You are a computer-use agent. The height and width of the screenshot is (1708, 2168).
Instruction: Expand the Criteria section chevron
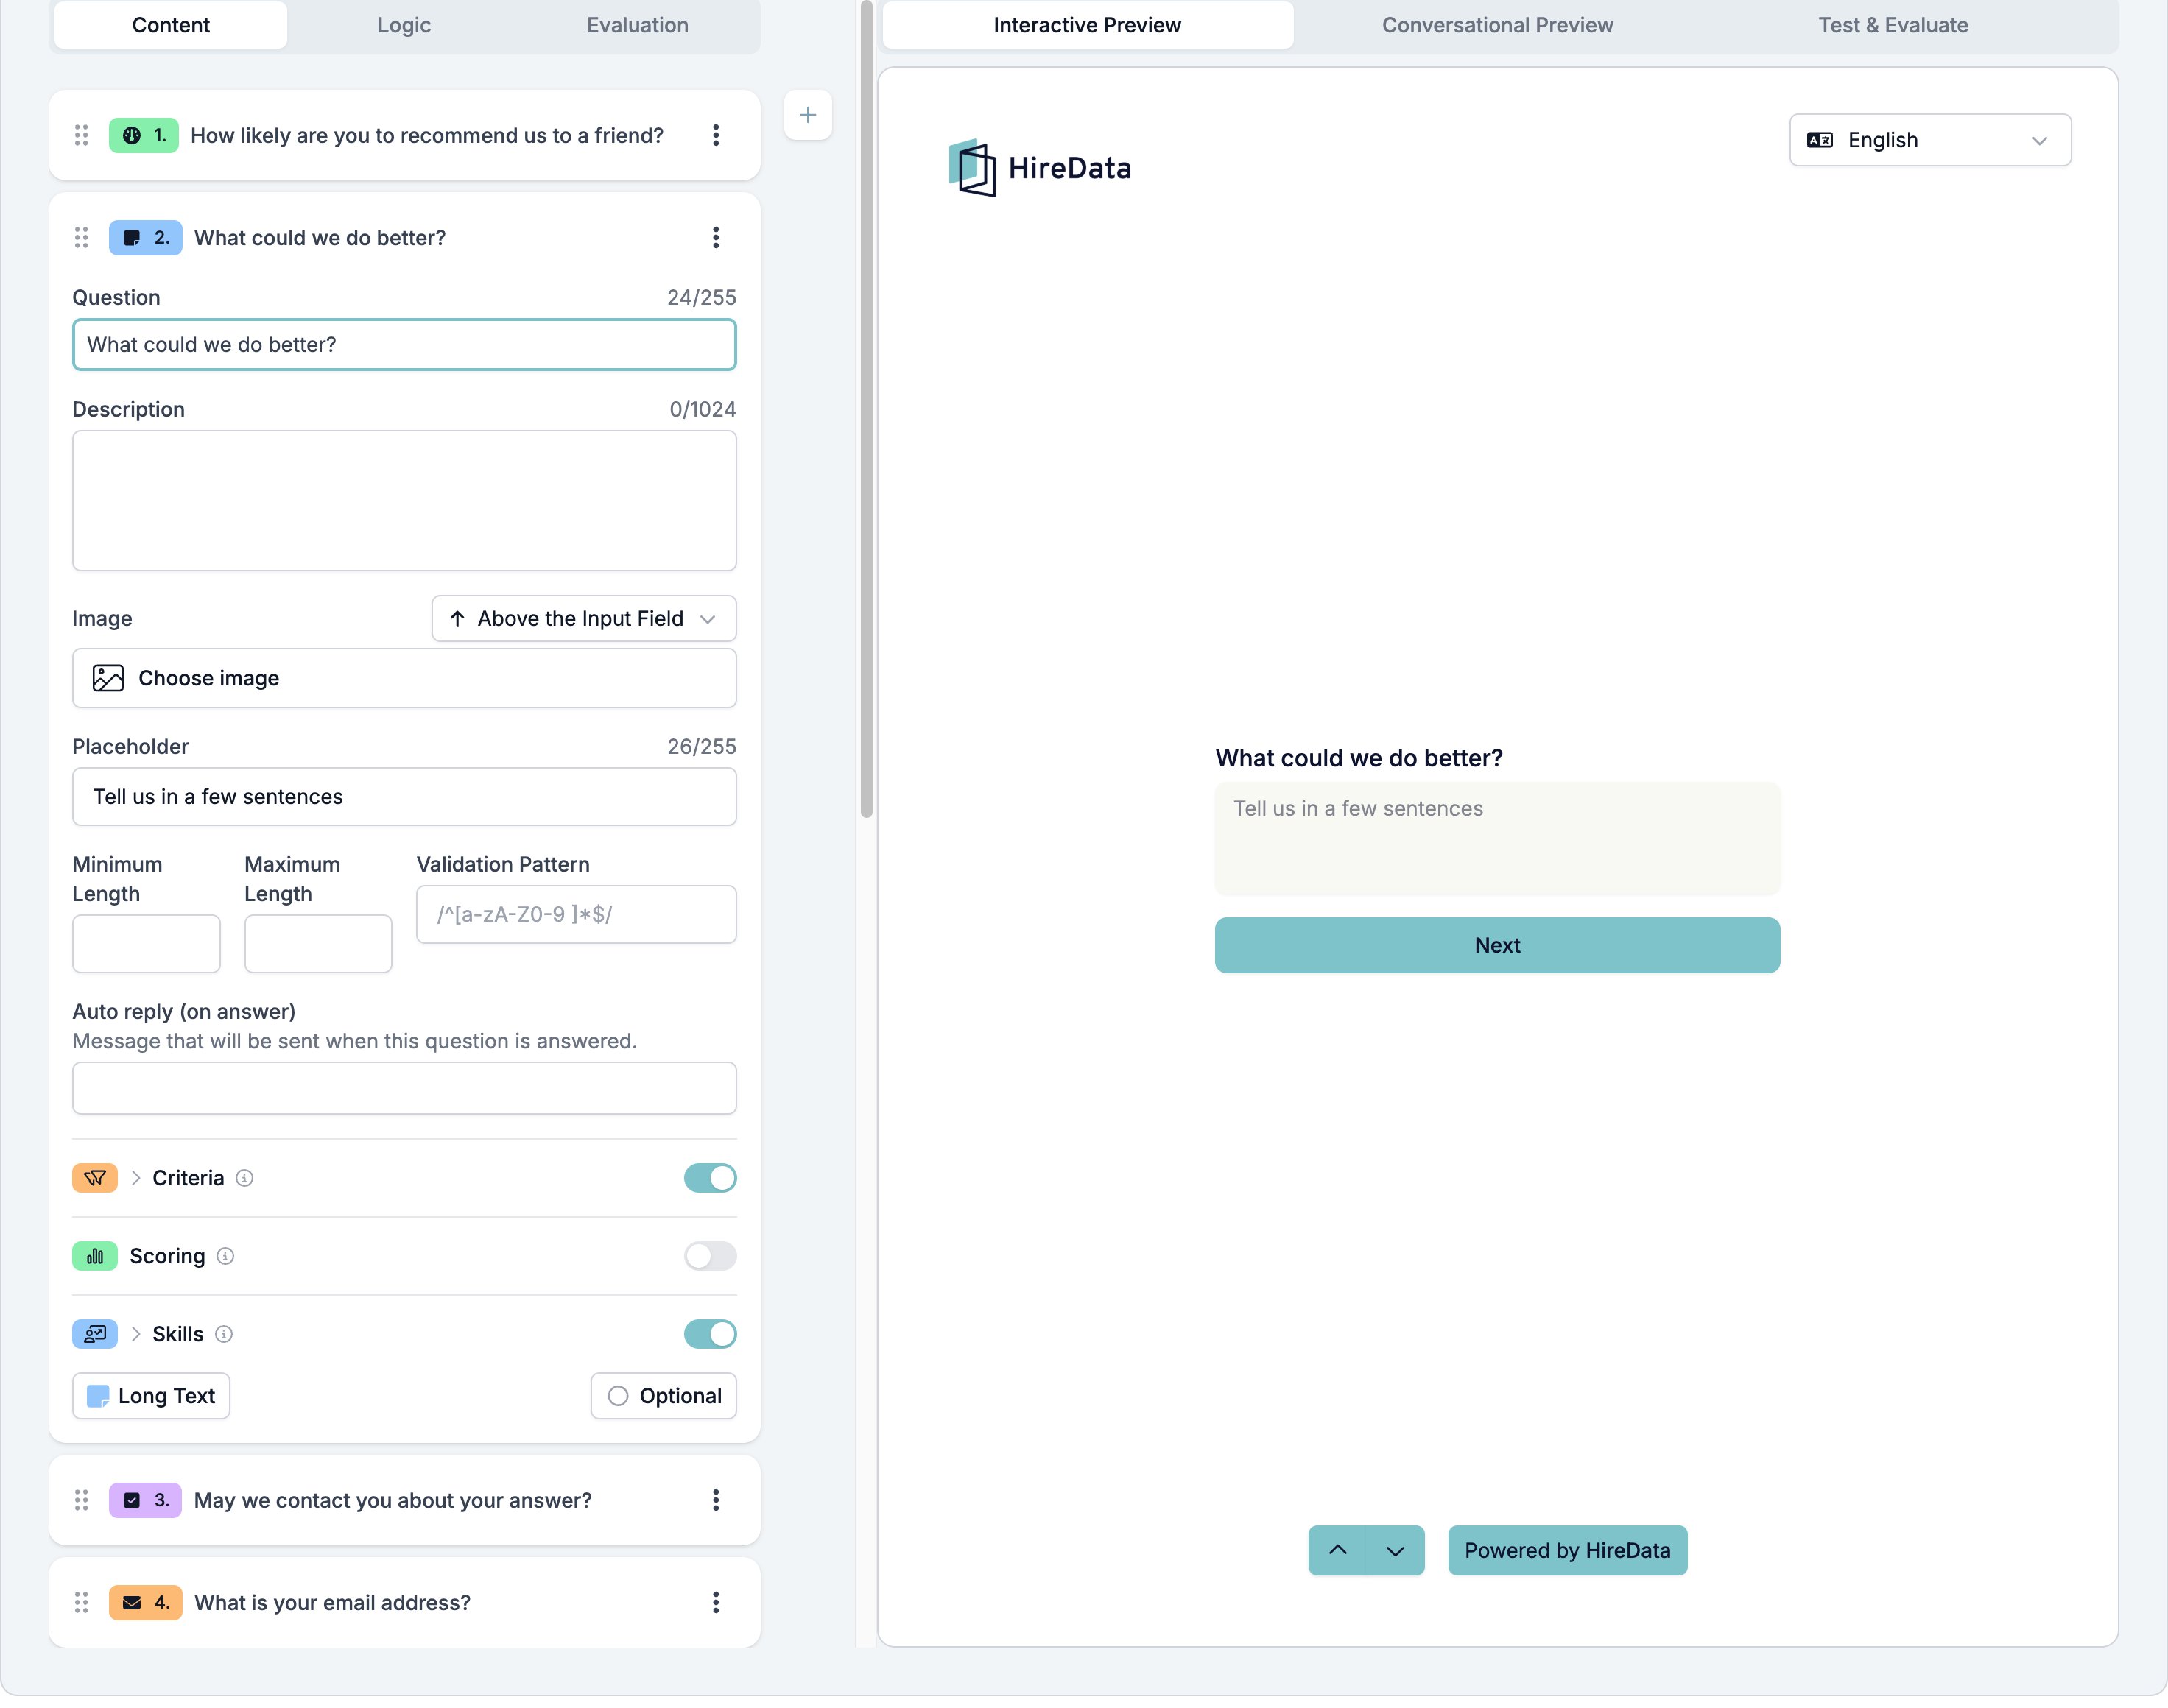click(x=136, y=1178)
